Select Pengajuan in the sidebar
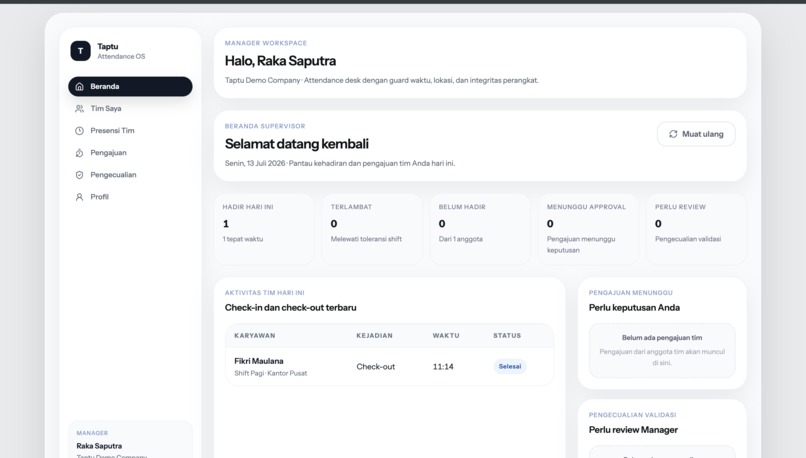The height and width of the screenshot is (458, 806). 130,153
